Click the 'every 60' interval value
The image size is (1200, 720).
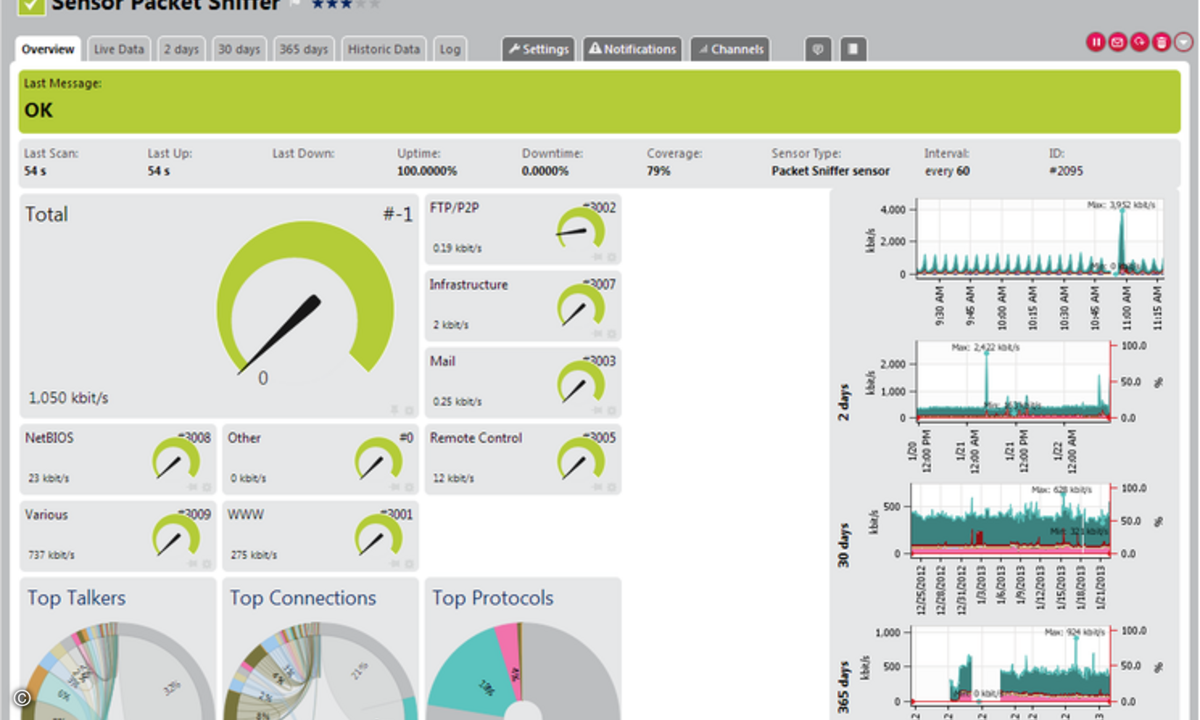(948, 171)
